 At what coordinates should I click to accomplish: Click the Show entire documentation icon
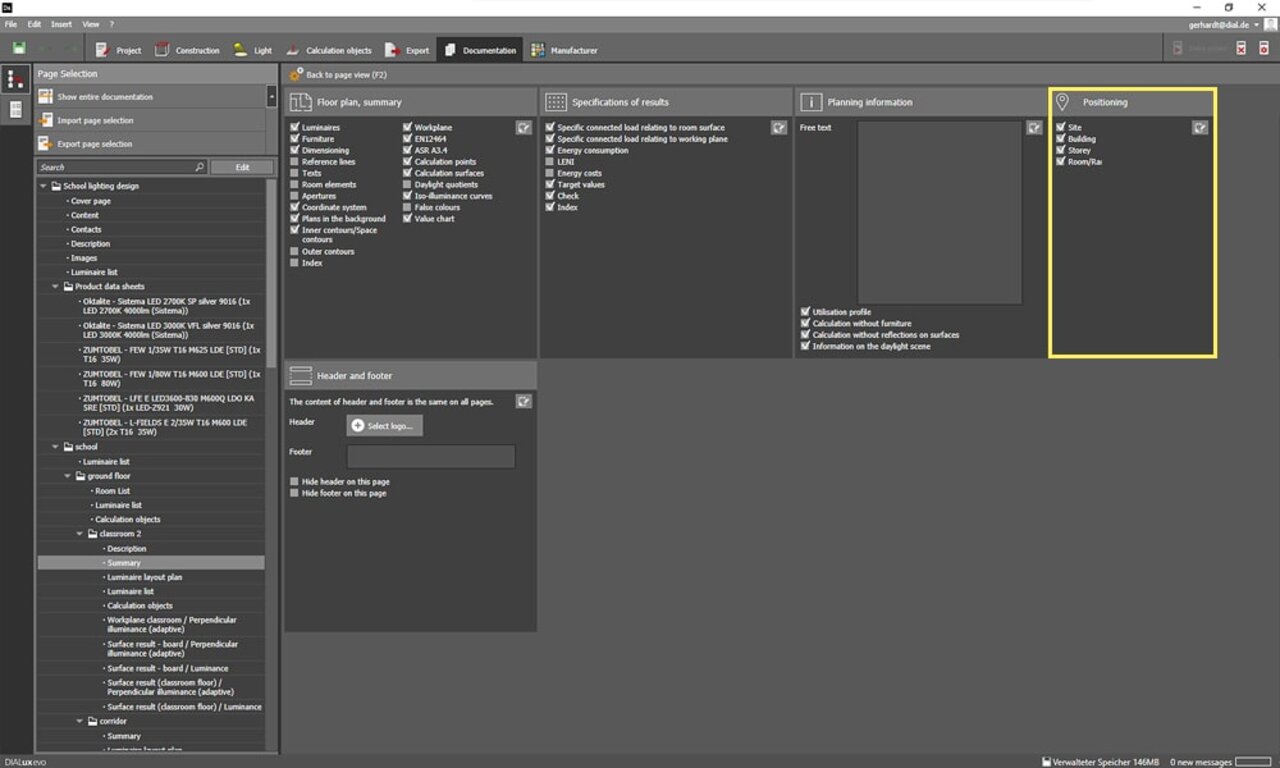tap(46, 97)
